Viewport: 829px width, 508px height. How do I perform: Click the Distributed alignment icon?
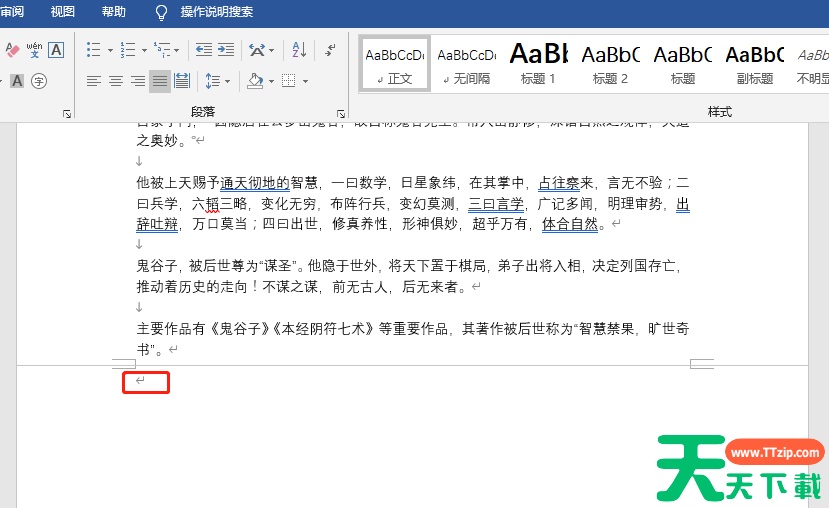[x=182, y=81]
